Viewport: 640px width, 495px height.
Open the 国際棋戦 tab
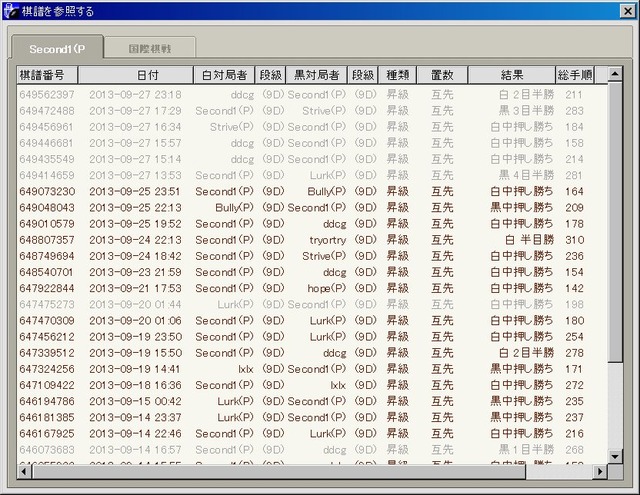[150, 49]
